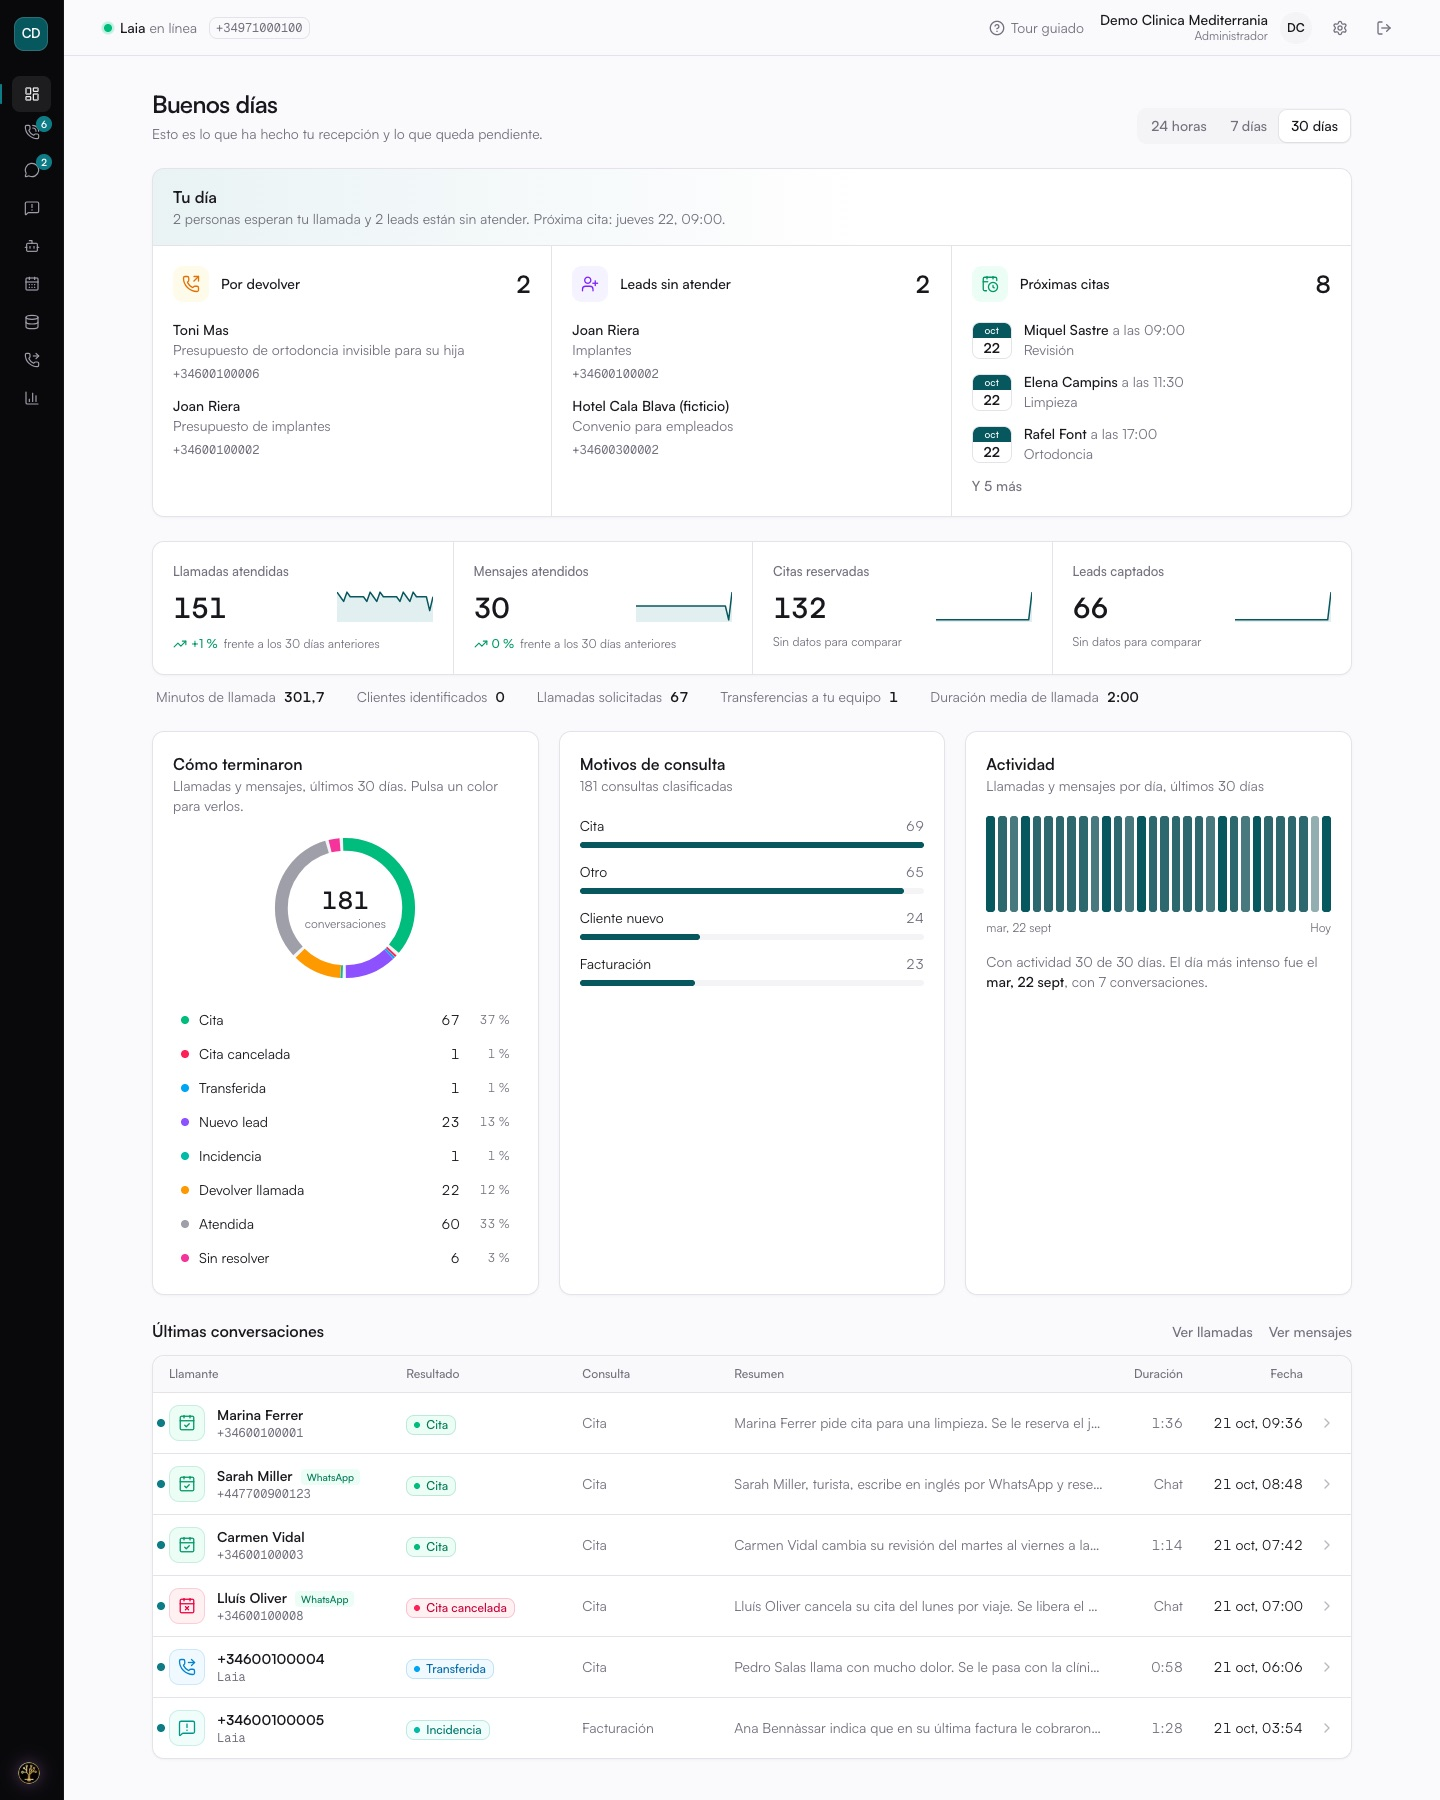Open Ver llamadas link
This screenshot has height=1800, width=1440.
click(x=1212, y=1332)
